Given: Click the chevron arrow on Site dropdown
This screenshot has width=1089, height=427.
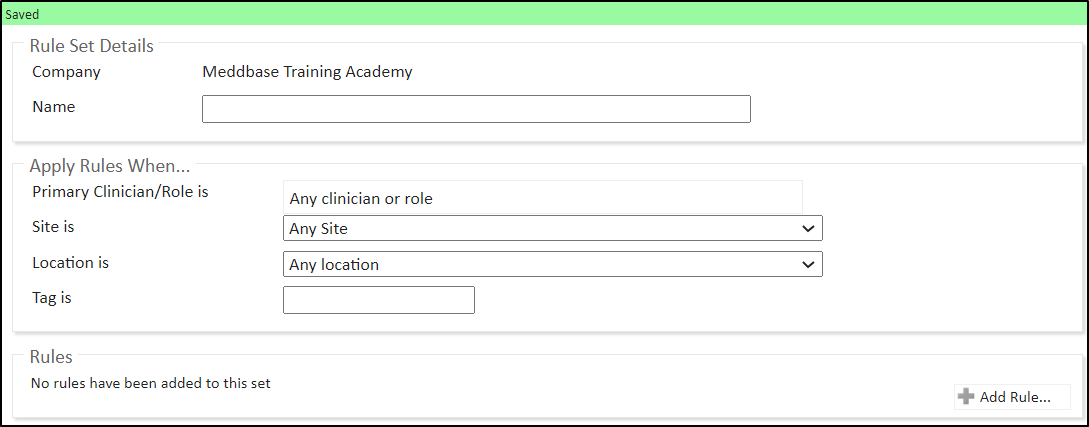Looking at the screenshot, I should point(808,228).
